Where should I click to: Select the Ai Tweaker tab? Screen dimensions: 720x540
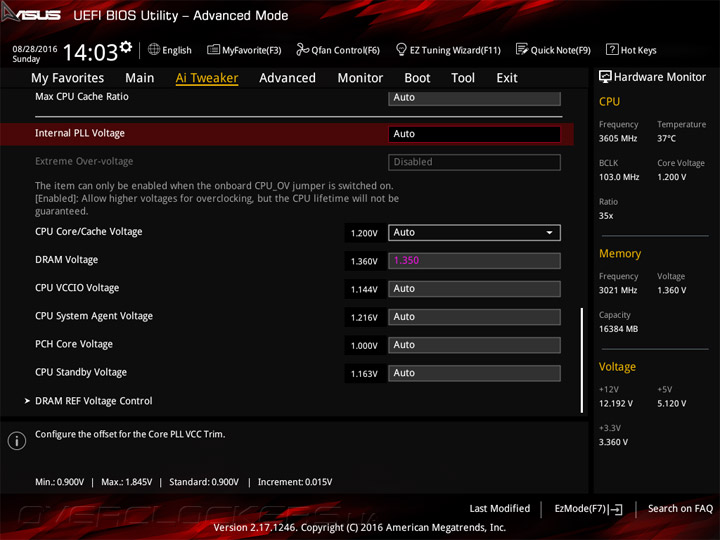click(x=207, y=78)
